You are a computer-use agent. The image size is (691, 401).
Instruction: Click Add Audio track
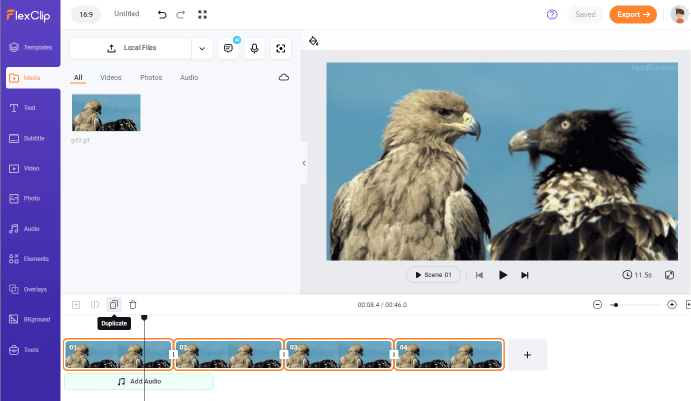(139, 382)
